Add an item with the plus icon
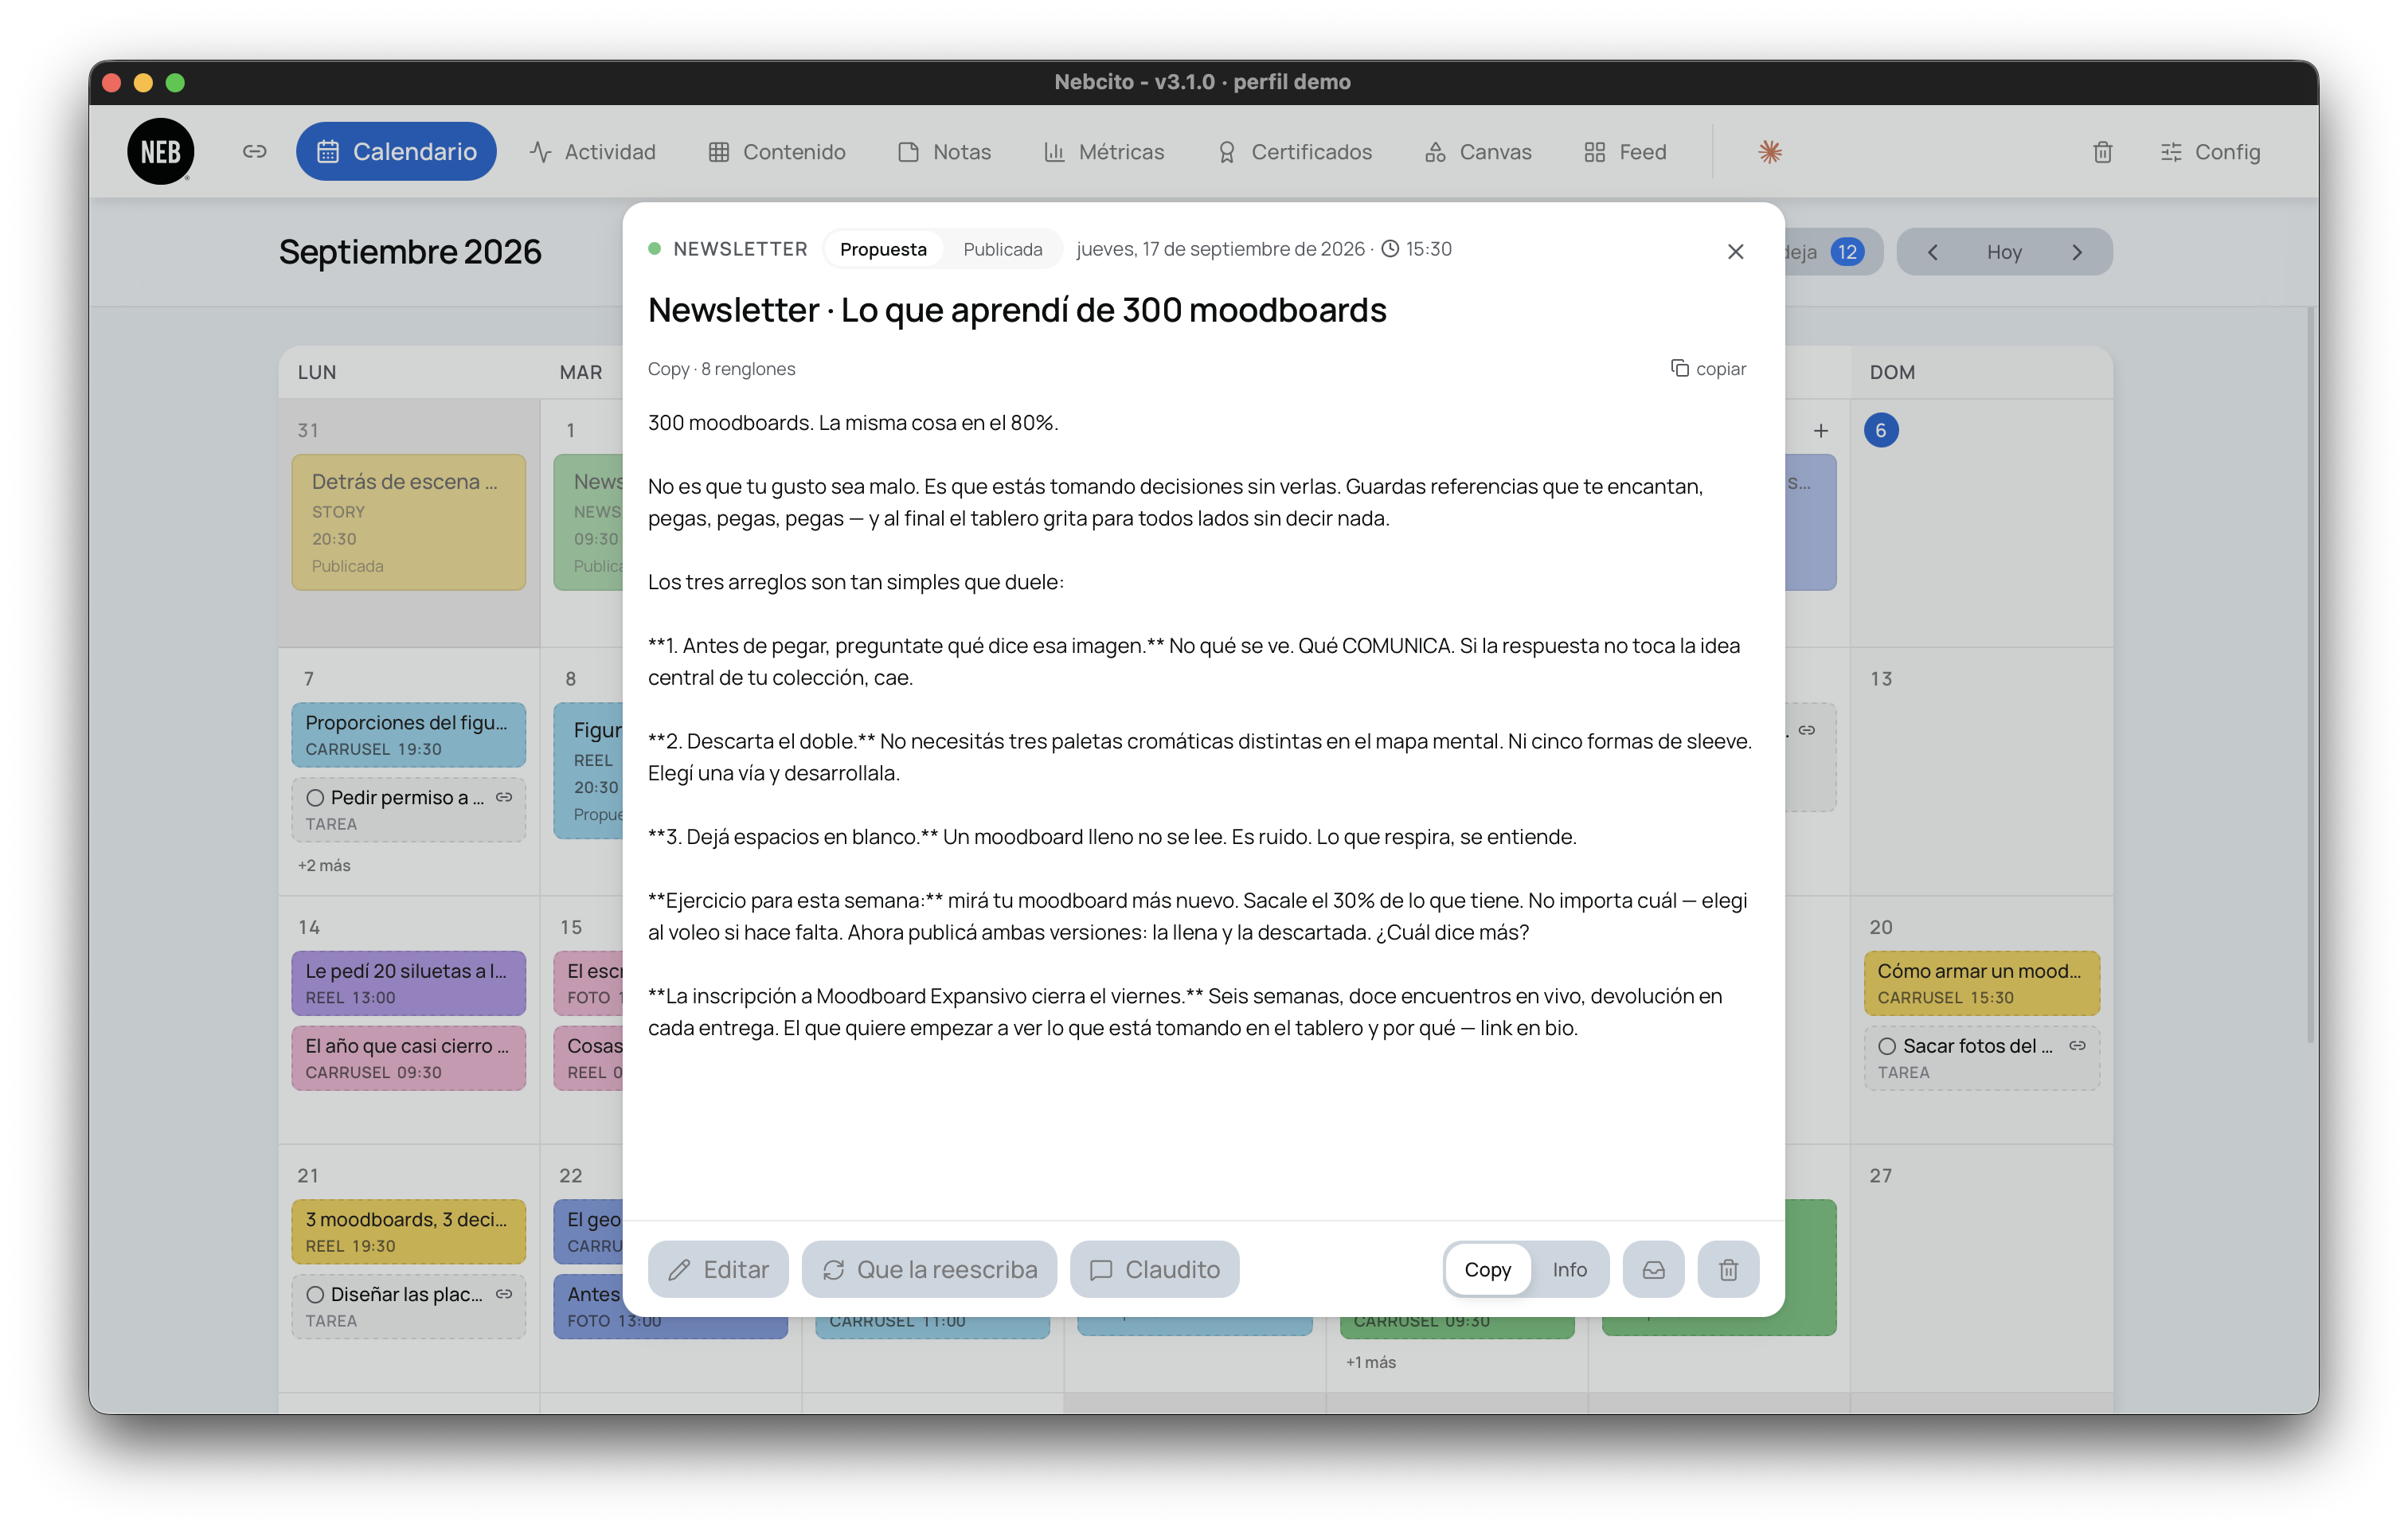This screenshot has width=2408, height=1532. pos(1820,431)
